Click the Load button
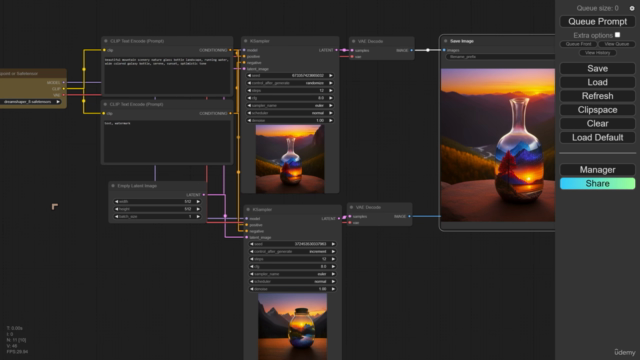 click(597, 82)
